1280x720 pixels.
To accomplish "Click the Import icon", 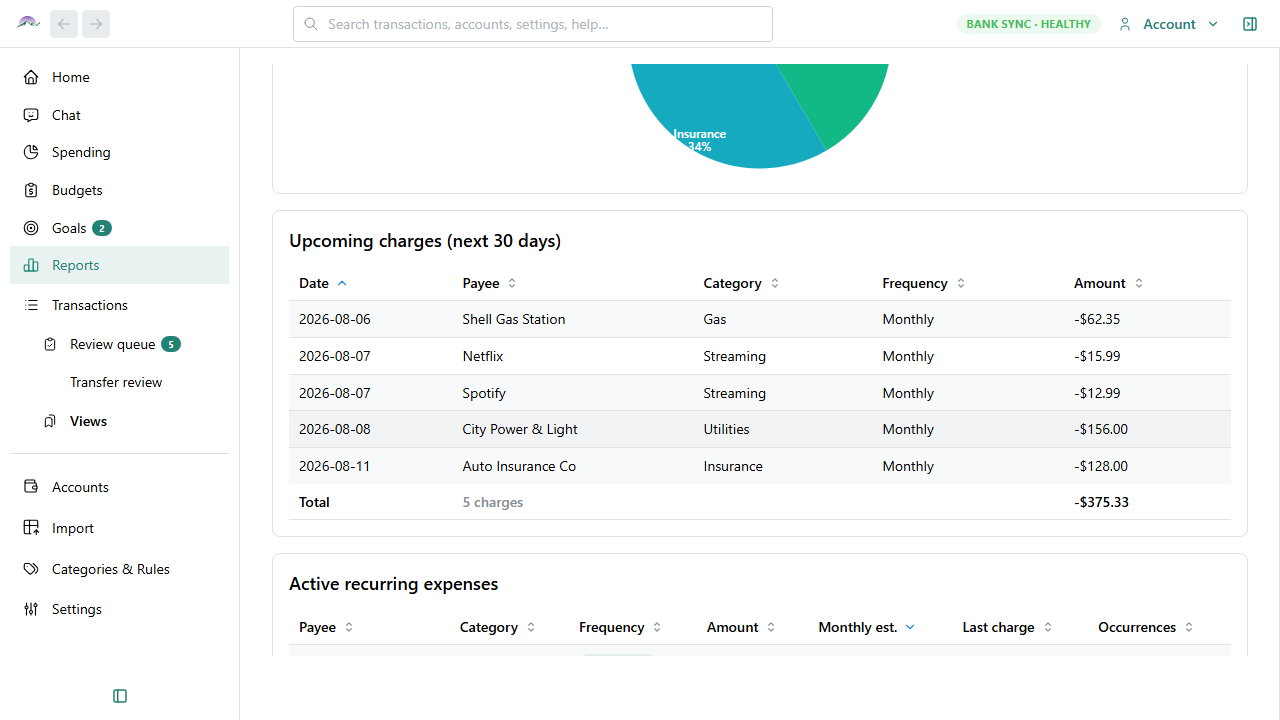I will pyautogui.click(x=31, y=528).
